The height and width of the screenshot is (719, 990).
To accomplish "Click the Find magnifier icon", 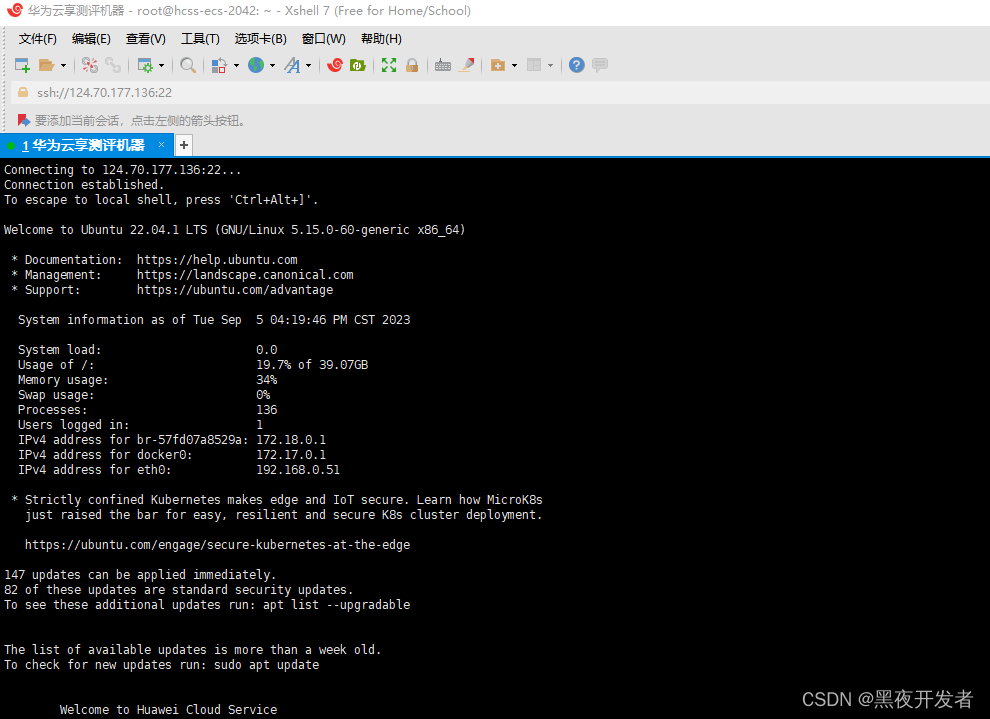I will click(188, 65).
